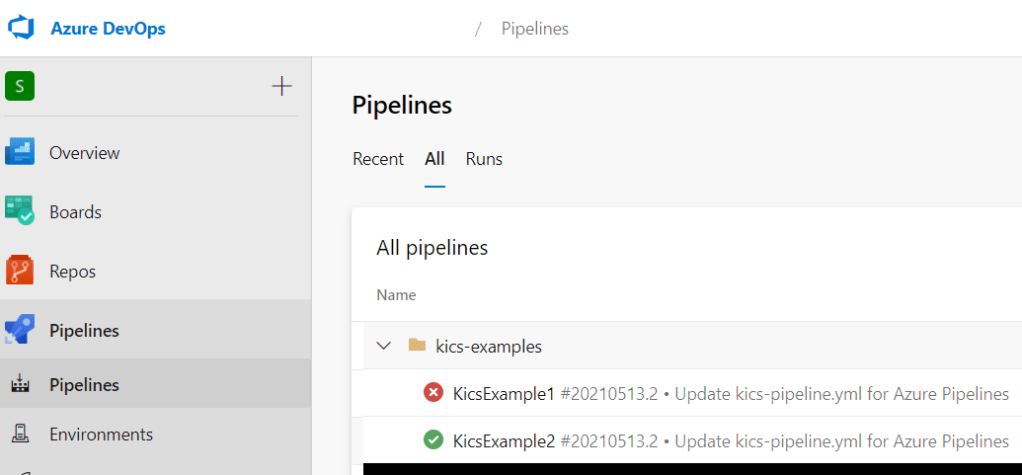Switch to the Recent tab

[378, 159]
